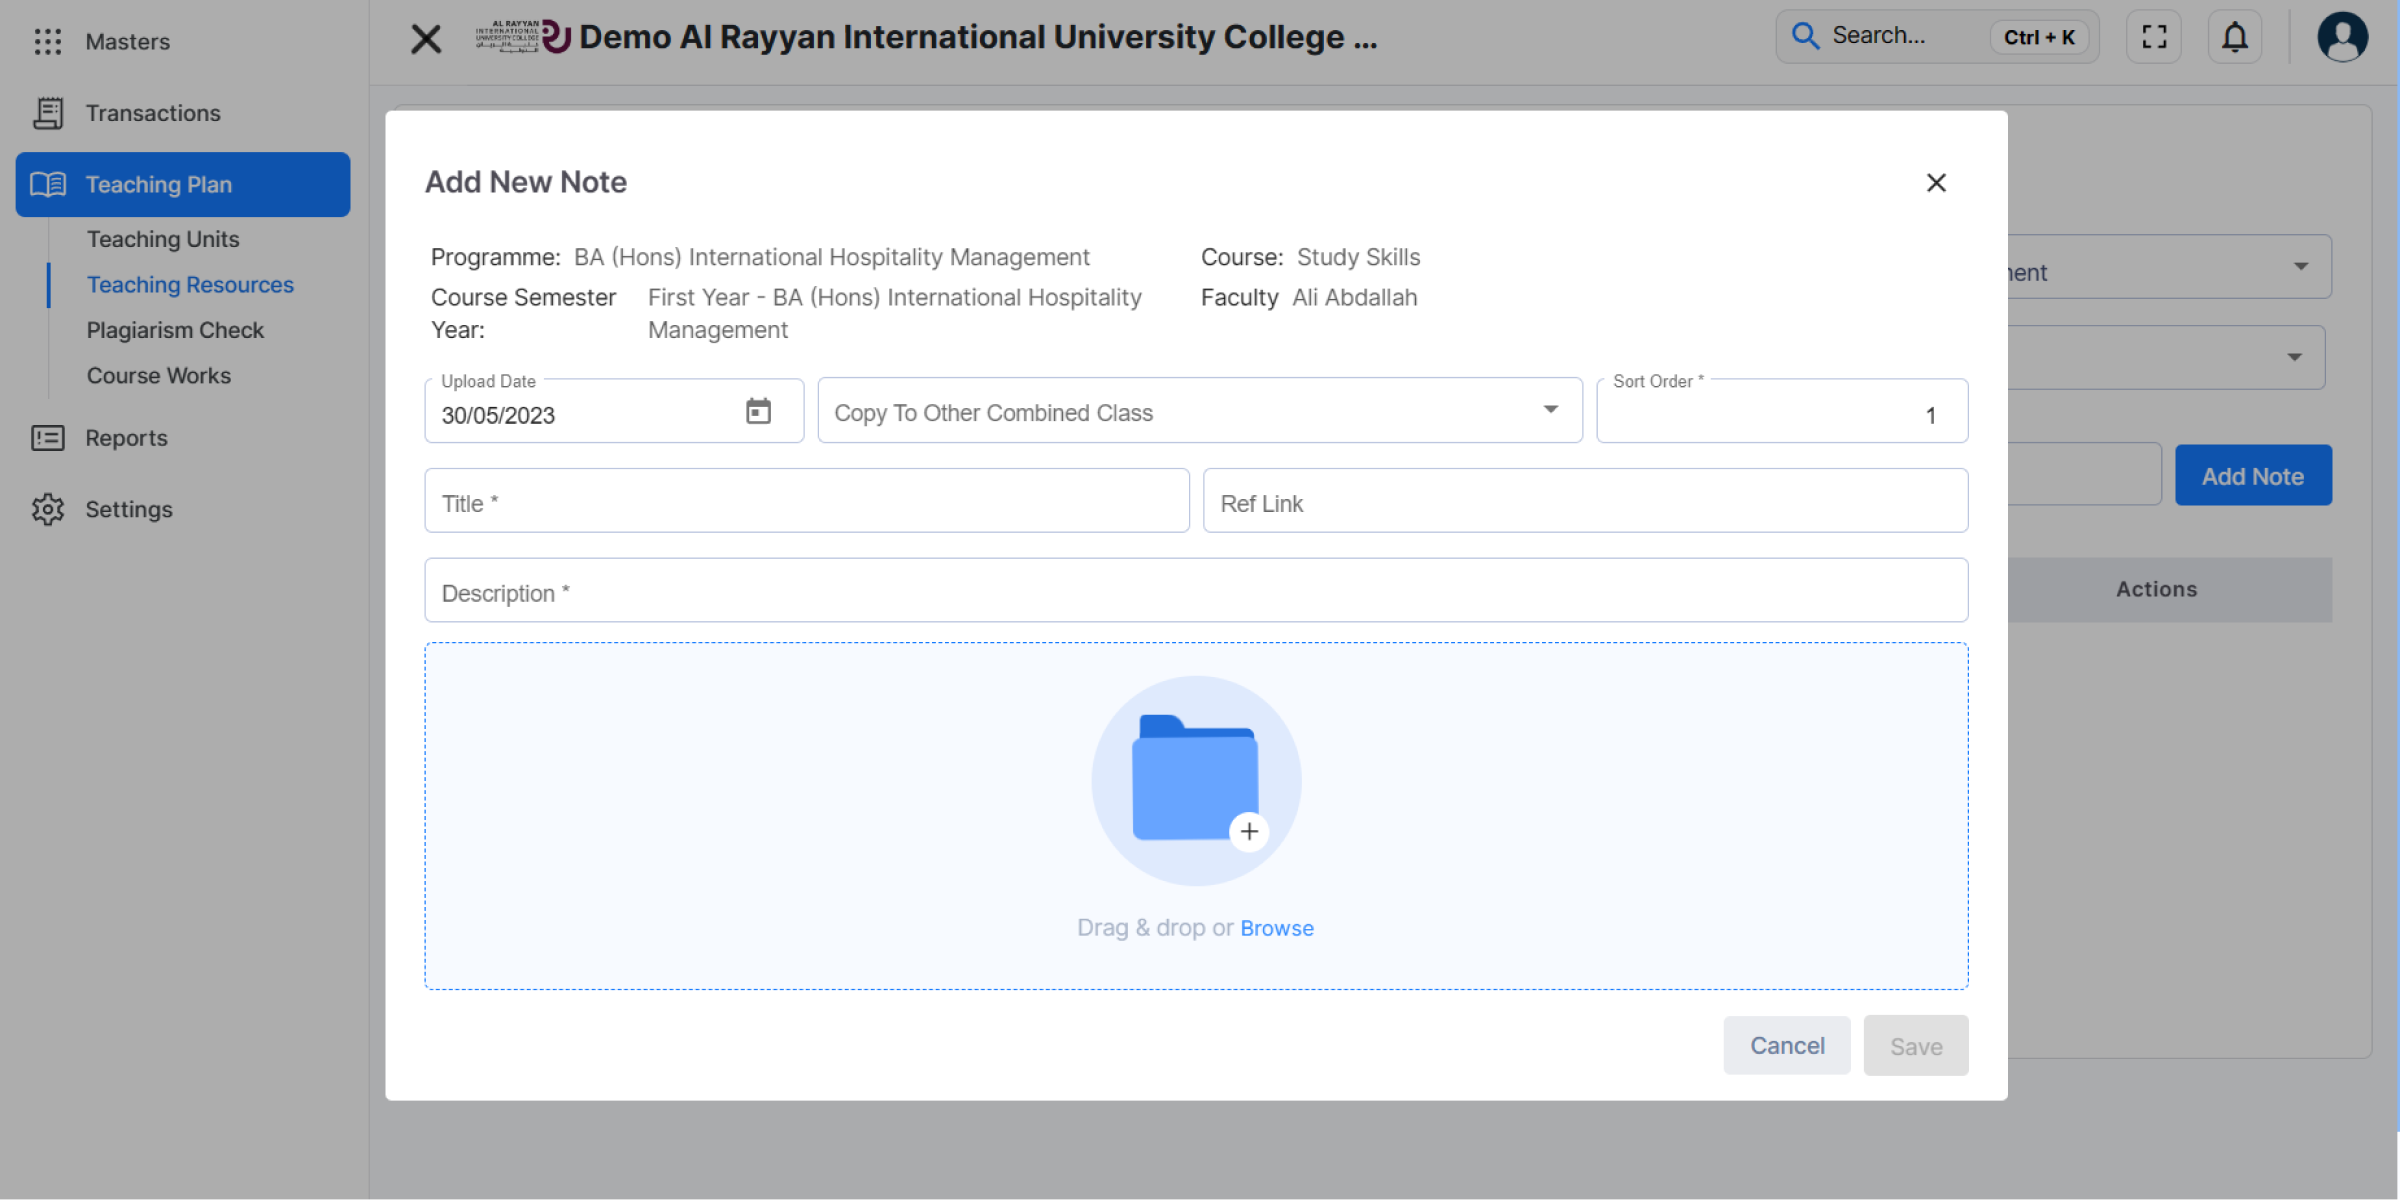Toggle fullscreen mode icon
Viewport: 2400px width, 1200px height.
[2154, 38]
